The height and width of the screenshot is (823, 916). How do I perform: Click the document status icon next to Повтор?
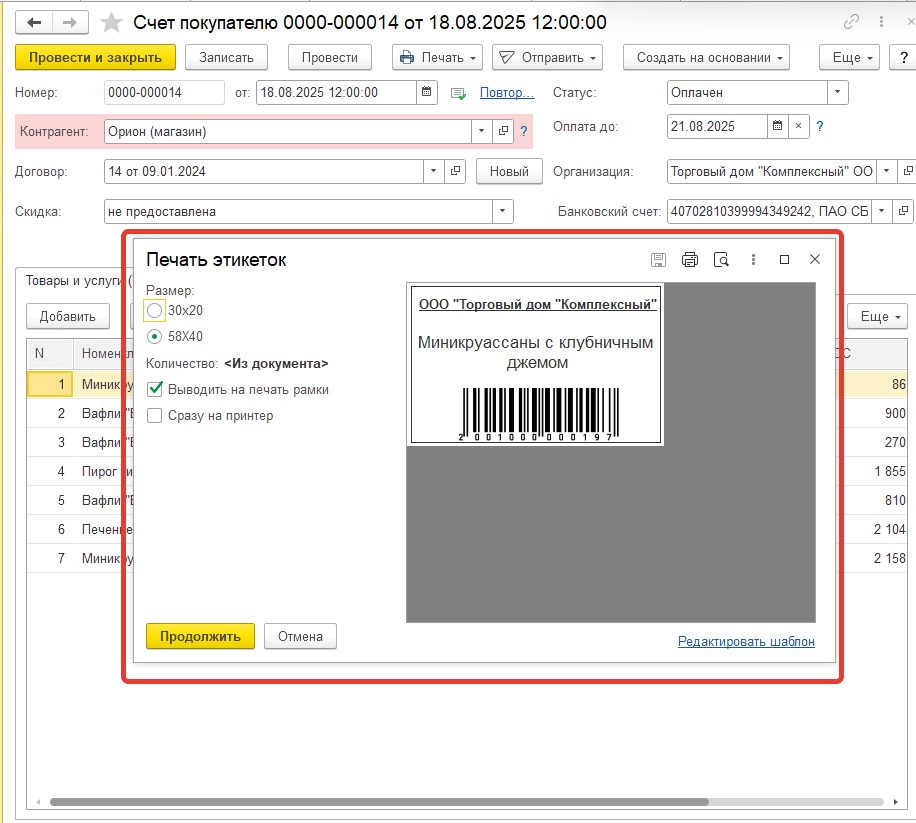point(459,93)
